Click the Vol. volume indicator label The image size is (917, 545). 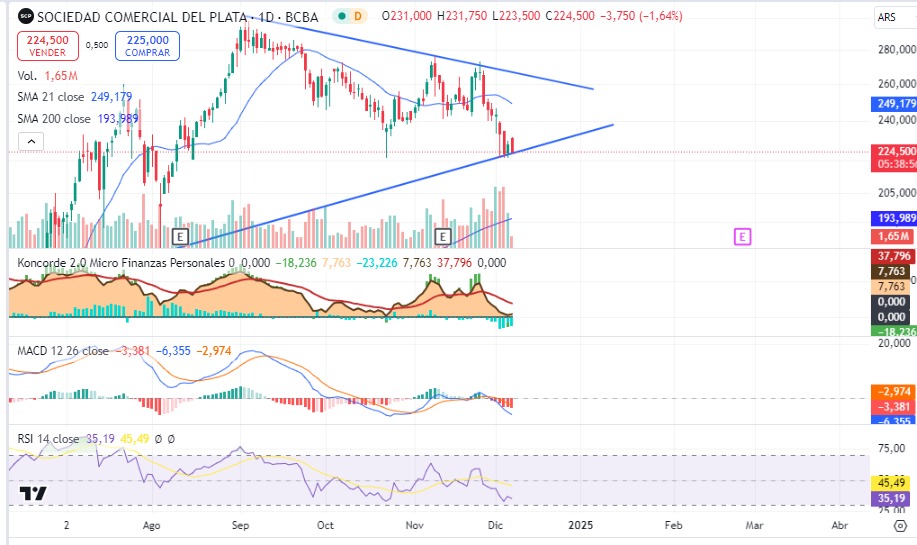coord(27,76)
